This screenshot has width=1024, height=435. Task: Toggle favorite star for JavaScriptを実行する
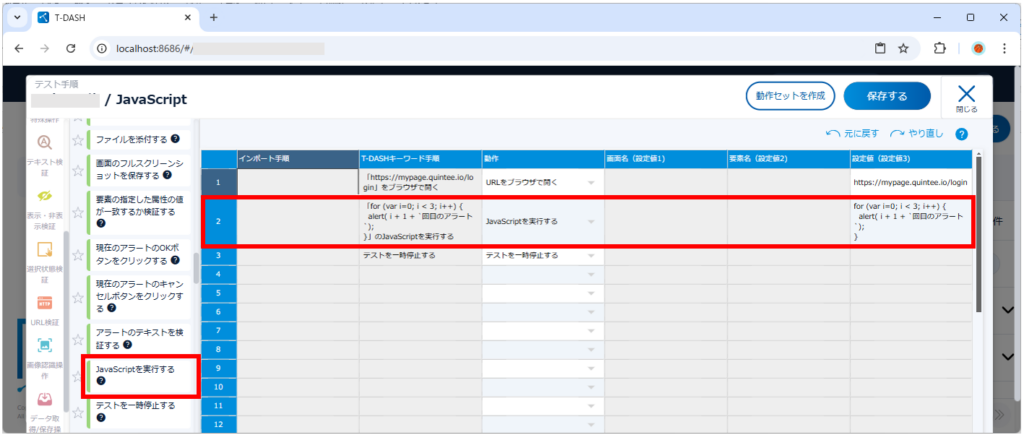click(77, 375)
